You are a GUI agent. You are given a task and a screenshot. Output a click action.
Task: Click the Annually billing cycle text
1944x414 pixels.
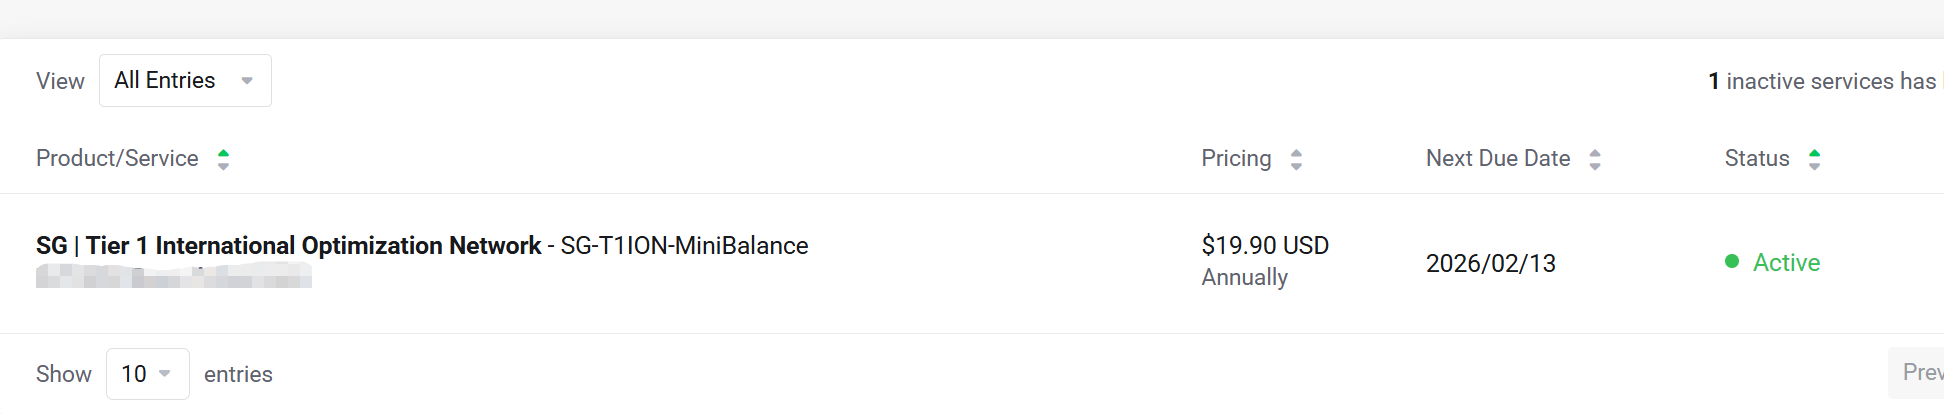click(1244, 278)
